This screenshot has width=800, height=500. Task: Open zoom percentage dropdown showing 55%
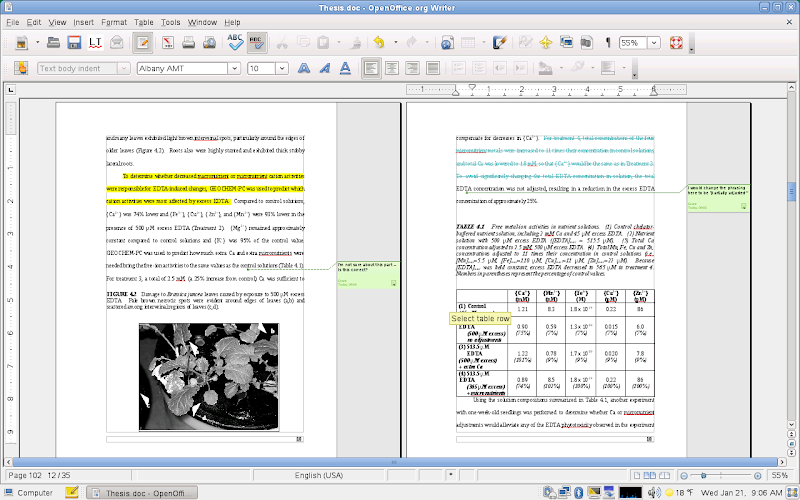point(654,43)
